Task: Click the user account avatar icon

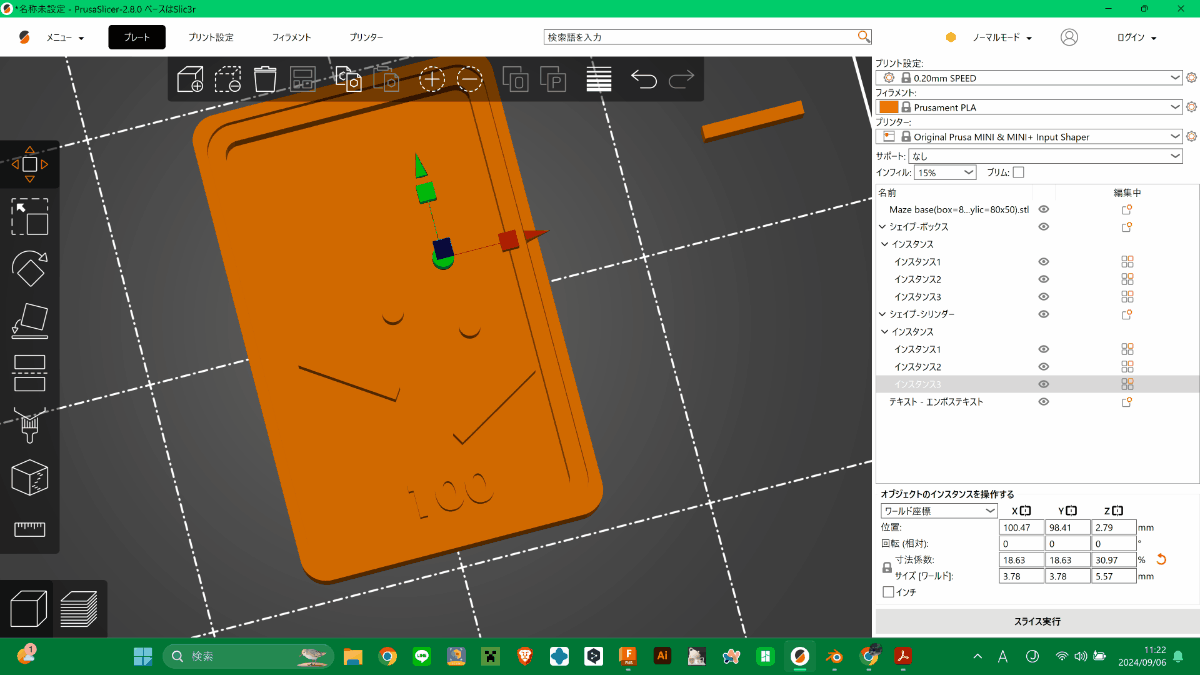Action: (x=1069, y=37)
